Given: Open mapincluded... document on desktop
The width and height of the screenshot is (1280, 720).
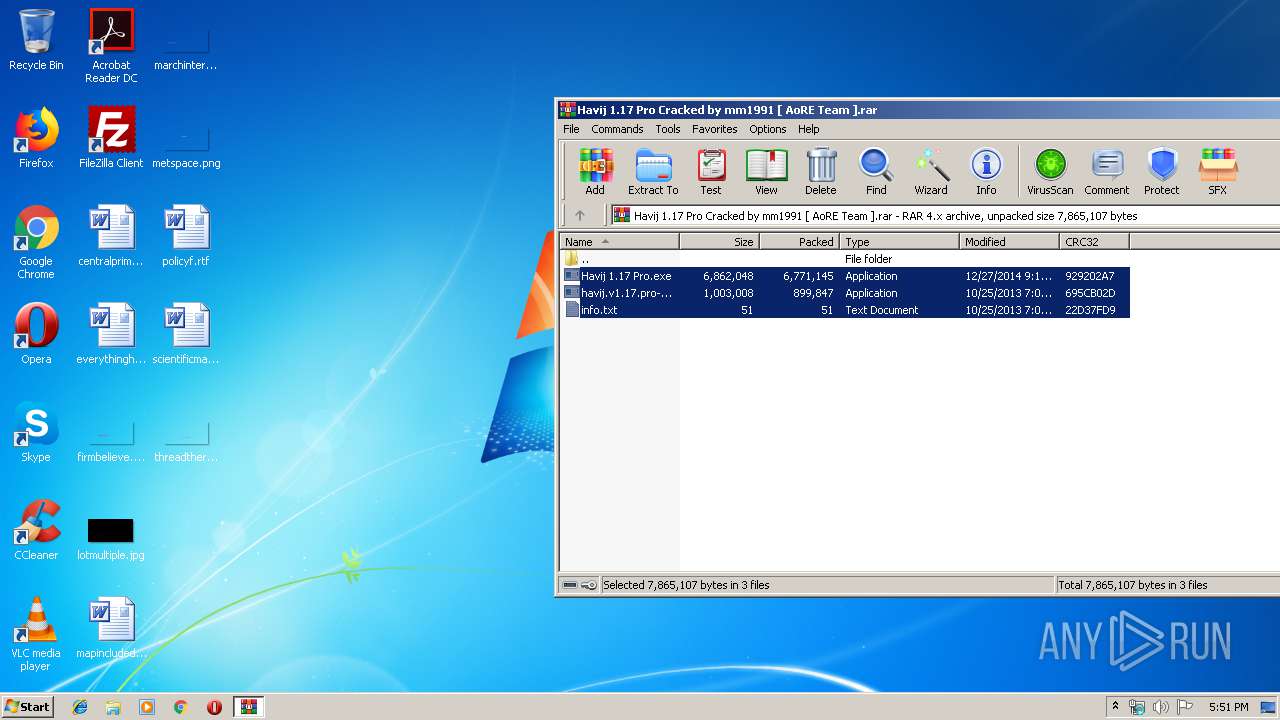Looking at the screenshot, I should [111, 628].
